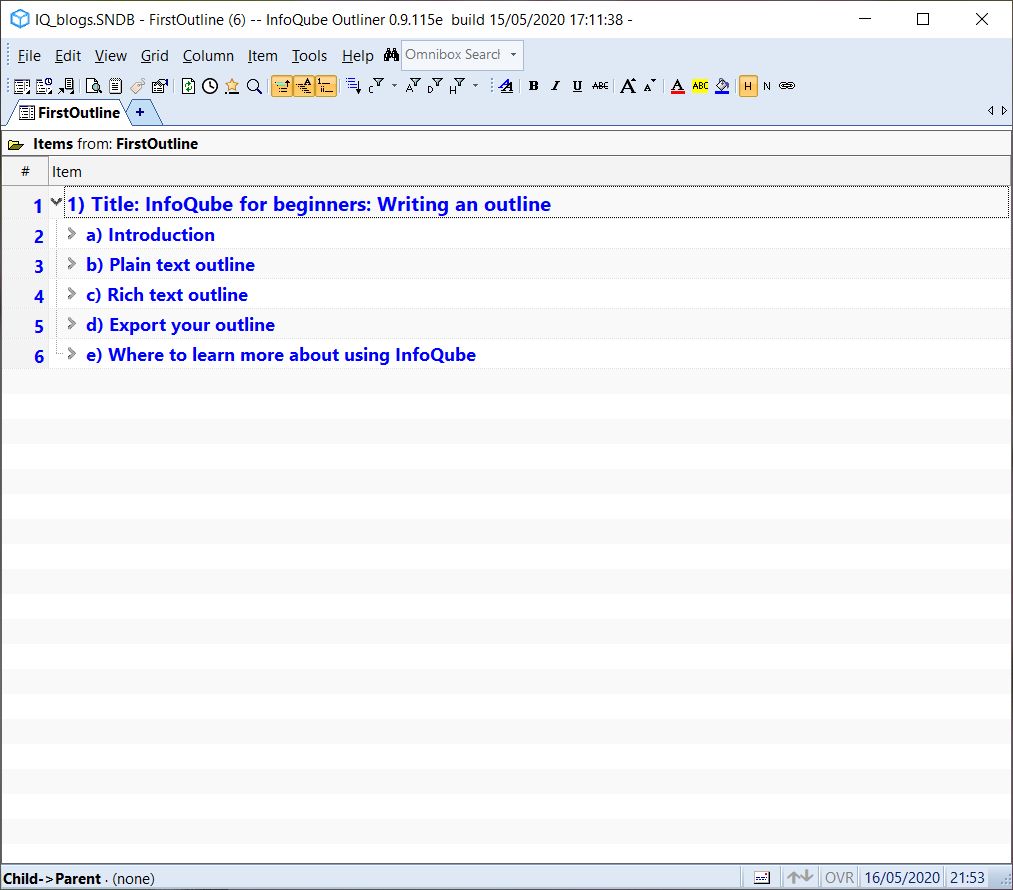This screenshot has width=1013, height=890.
Task: Click the magnifying glass search icon
Action: click(255, 86)
